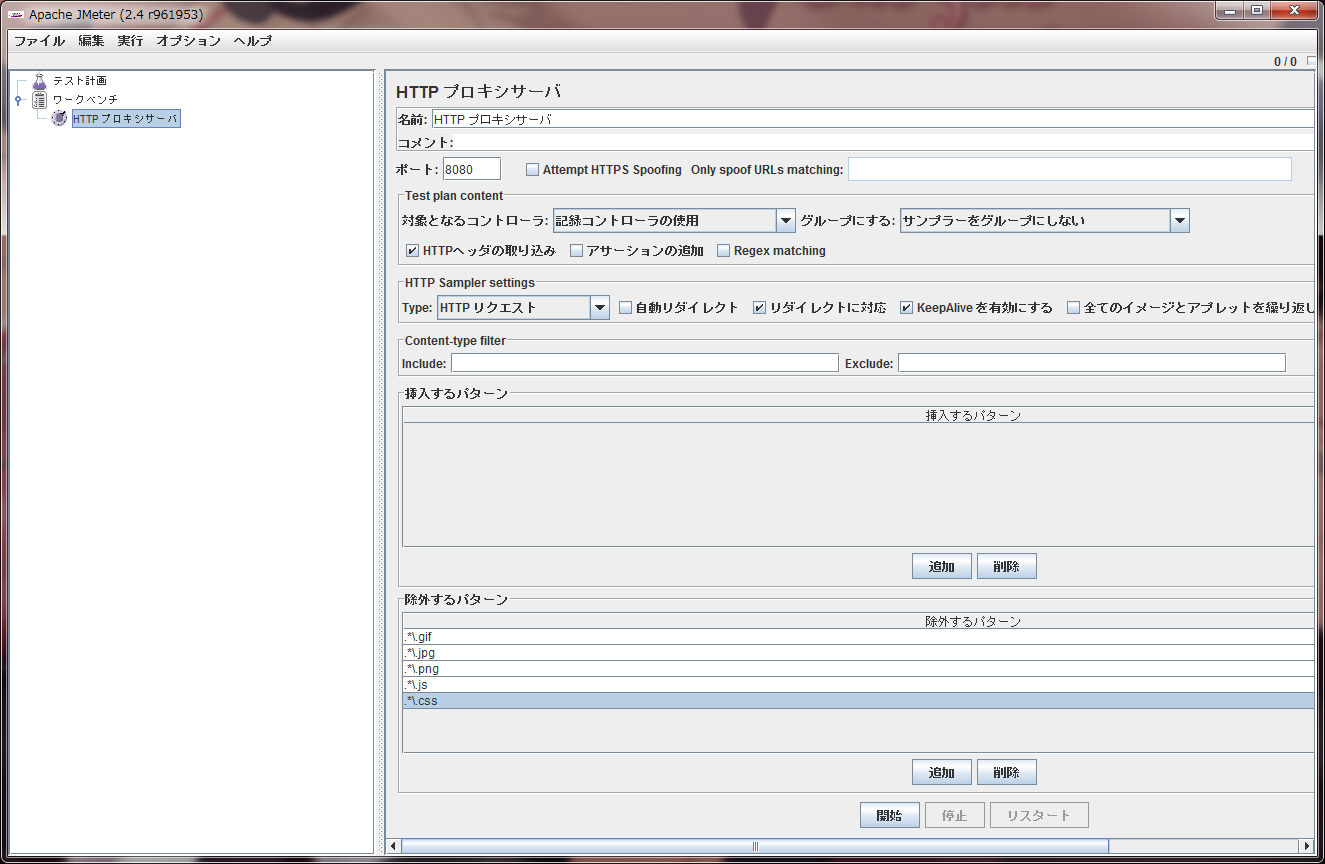Check 全てのイメージとアプレット checkbox
The height and width of the screenshot is (864, 1325).
click(x=1073, y=308)
